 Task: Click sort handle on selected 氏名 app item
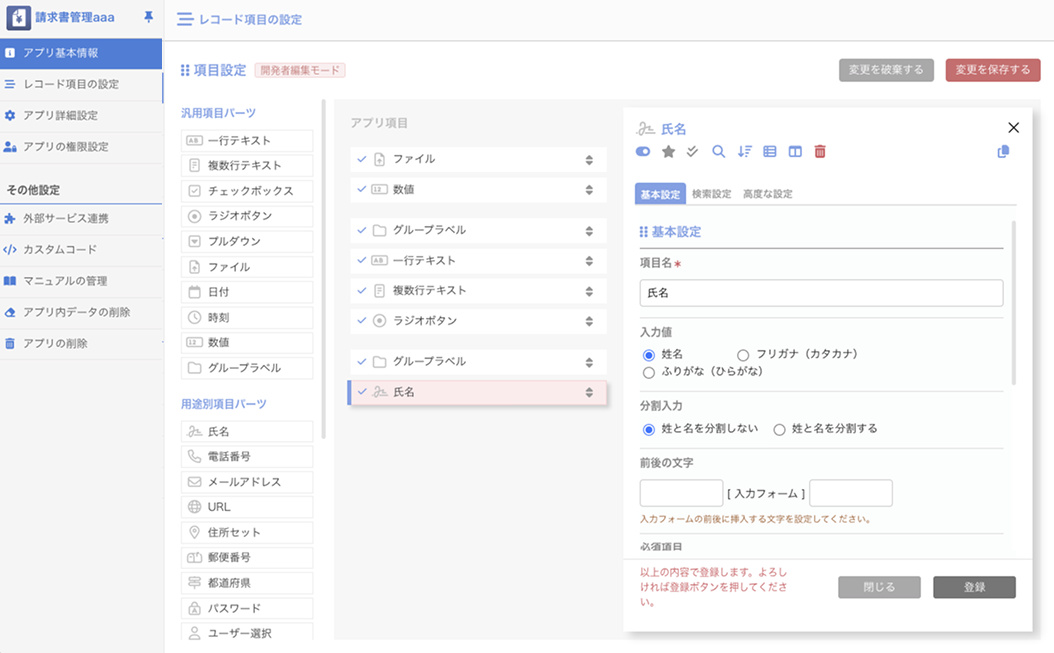(589, 393)
